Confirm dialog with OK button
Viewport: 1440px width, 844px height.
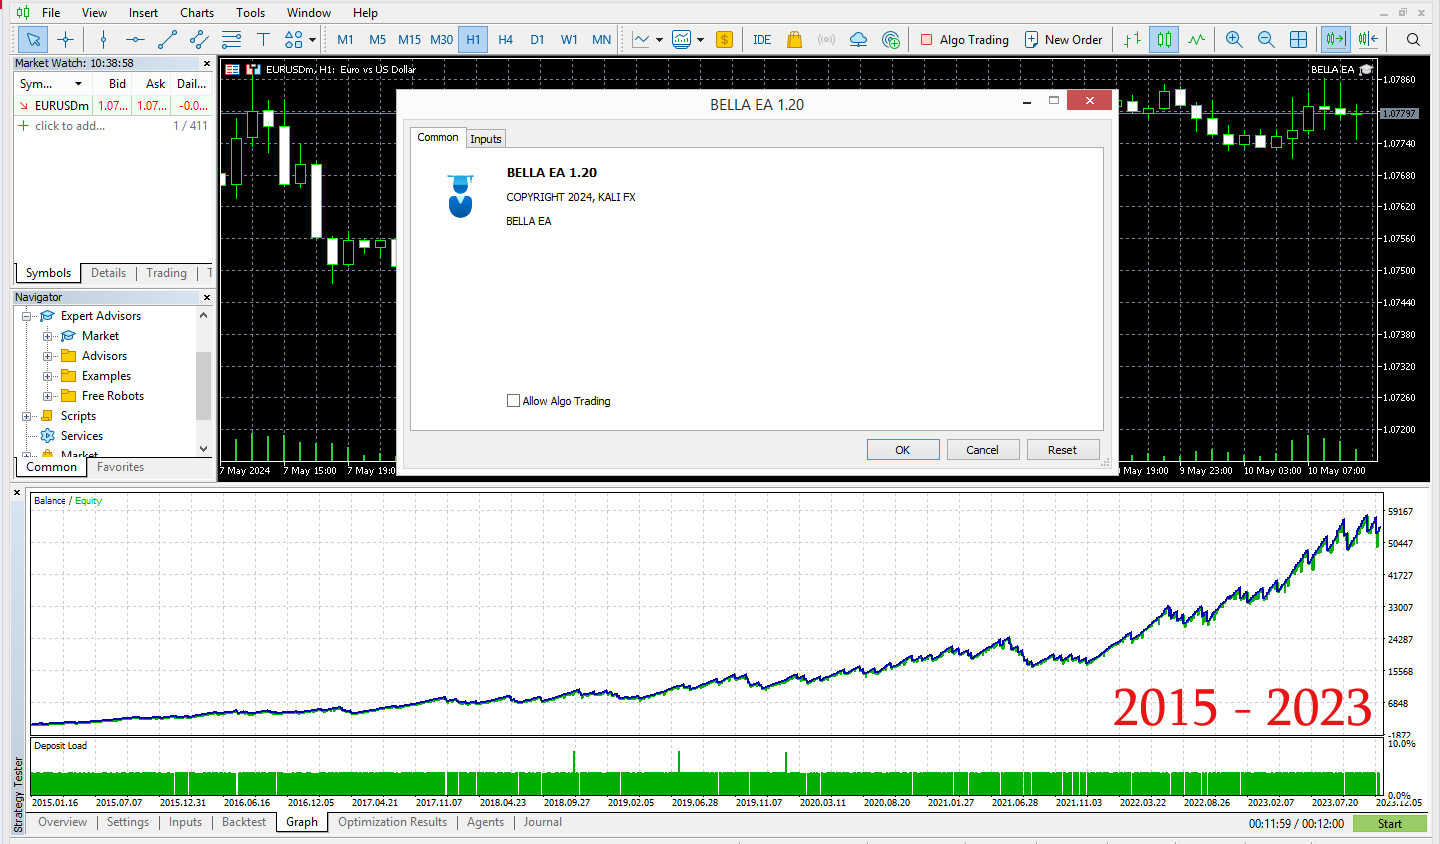tap(903, 450)
